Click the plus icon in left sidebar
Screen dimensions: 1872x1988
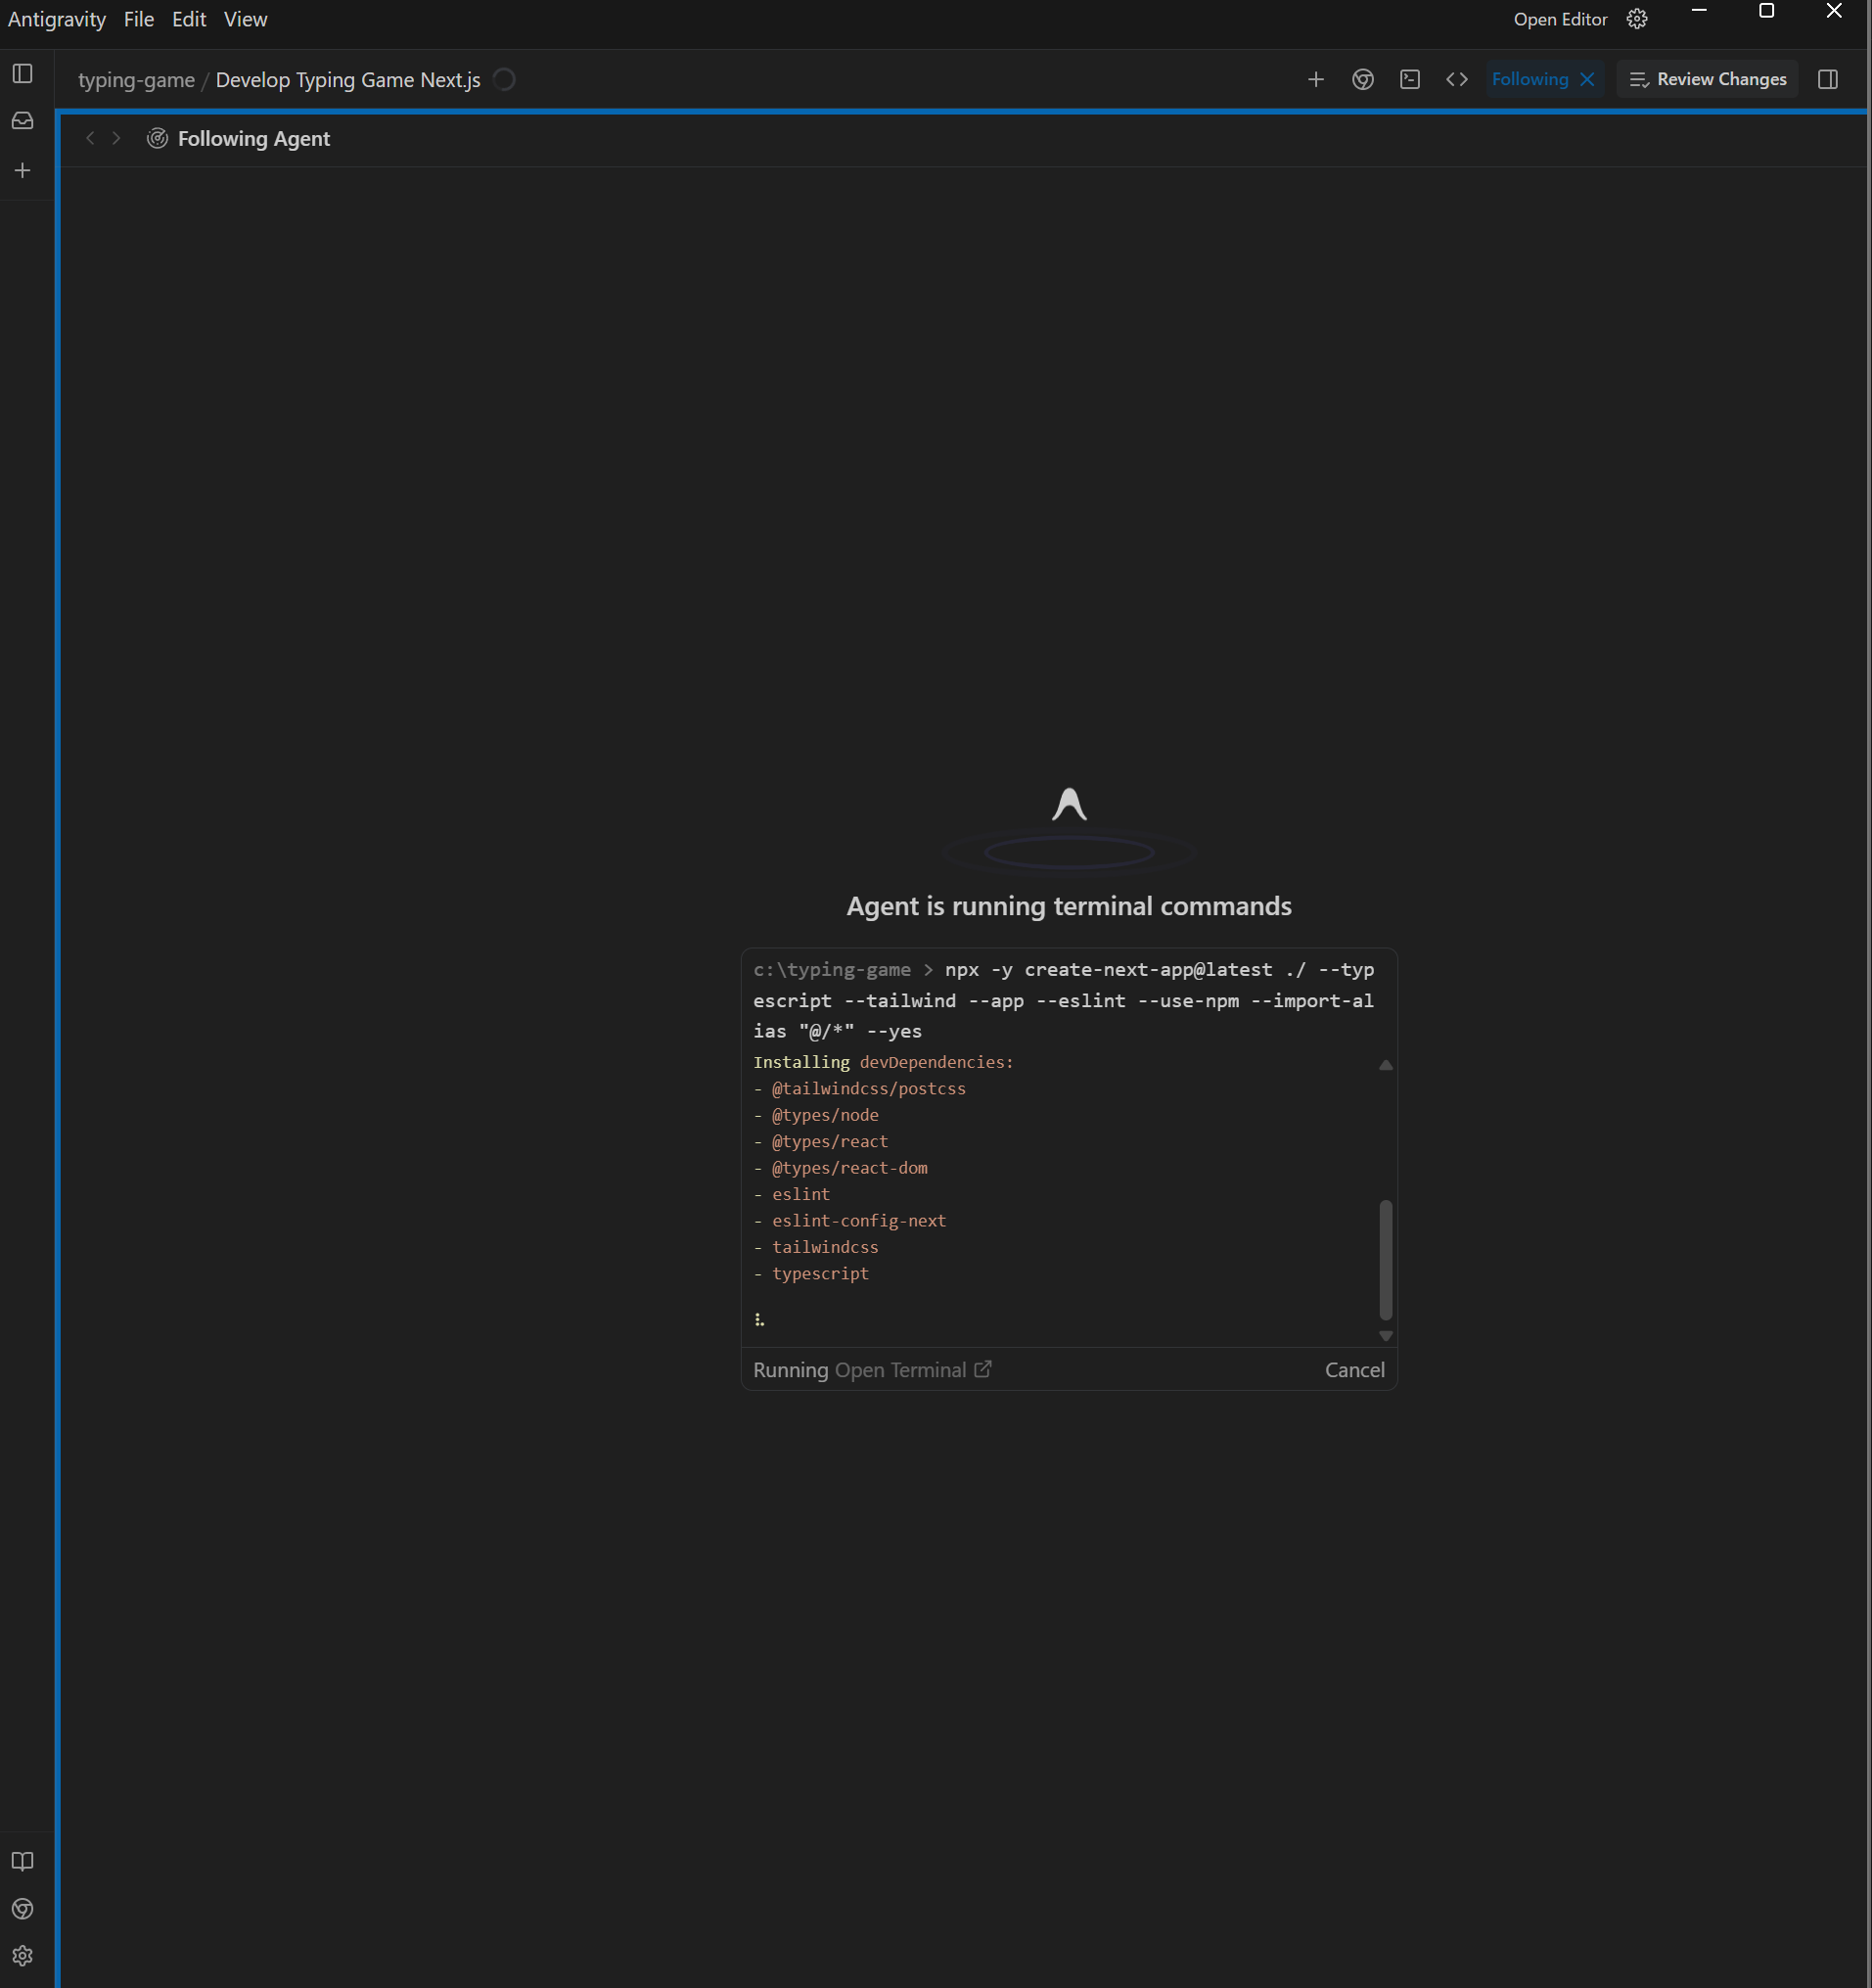[x=22, y=171]
